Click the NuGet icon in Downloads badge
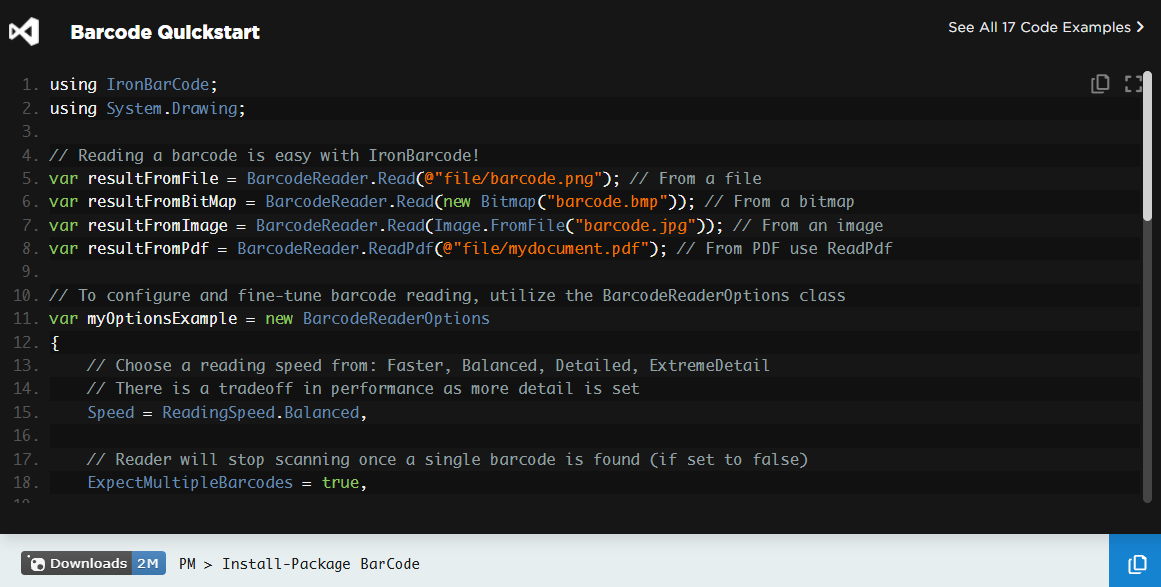The height and width of the screenshot is (587, 1161). click(x=37, y=564)
